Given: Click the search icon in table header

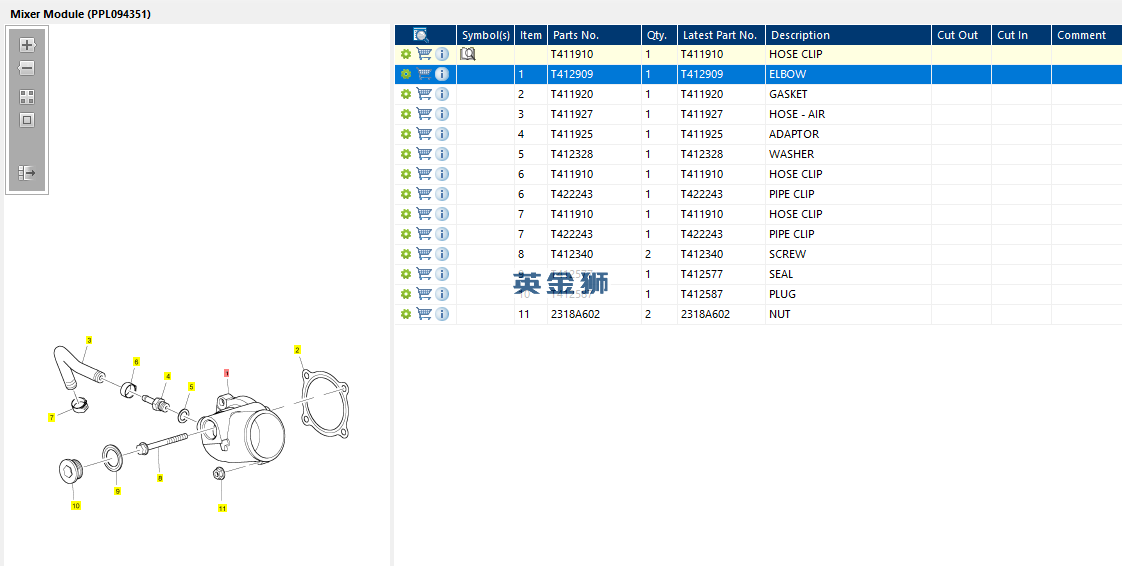Looking at the screenshot, I should coord(421,35).
